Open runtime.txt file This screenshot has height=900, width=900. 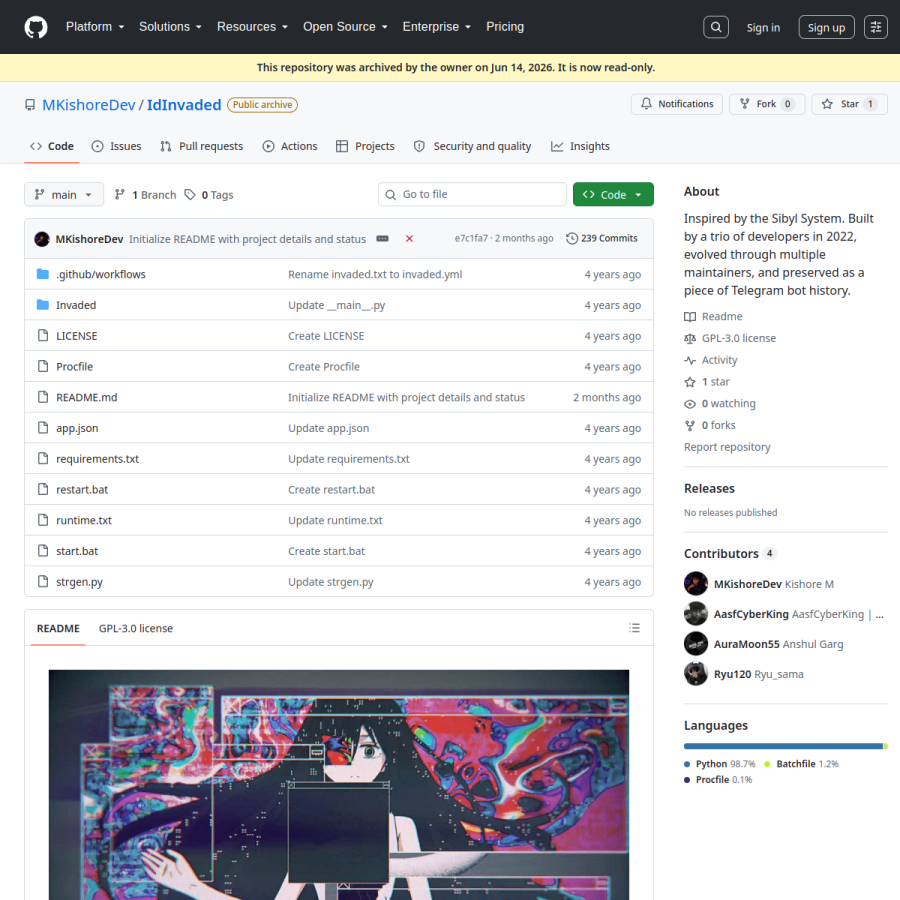(x=84, y=521)
